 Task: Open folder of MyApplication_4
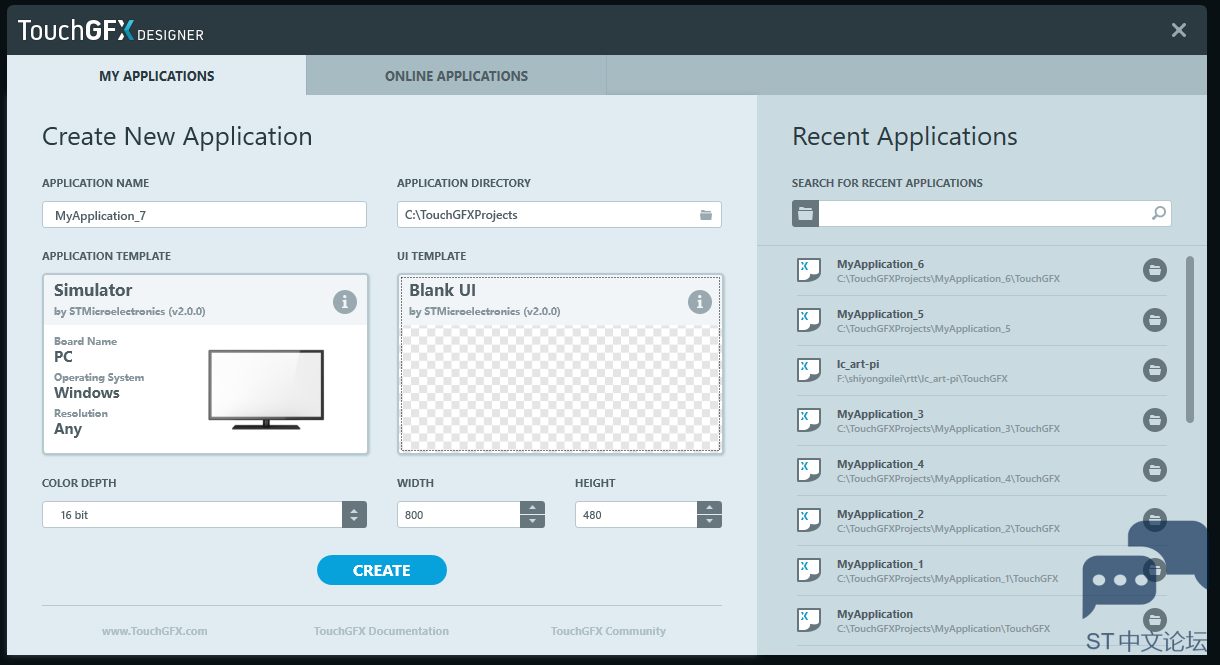coord(1155,470)
